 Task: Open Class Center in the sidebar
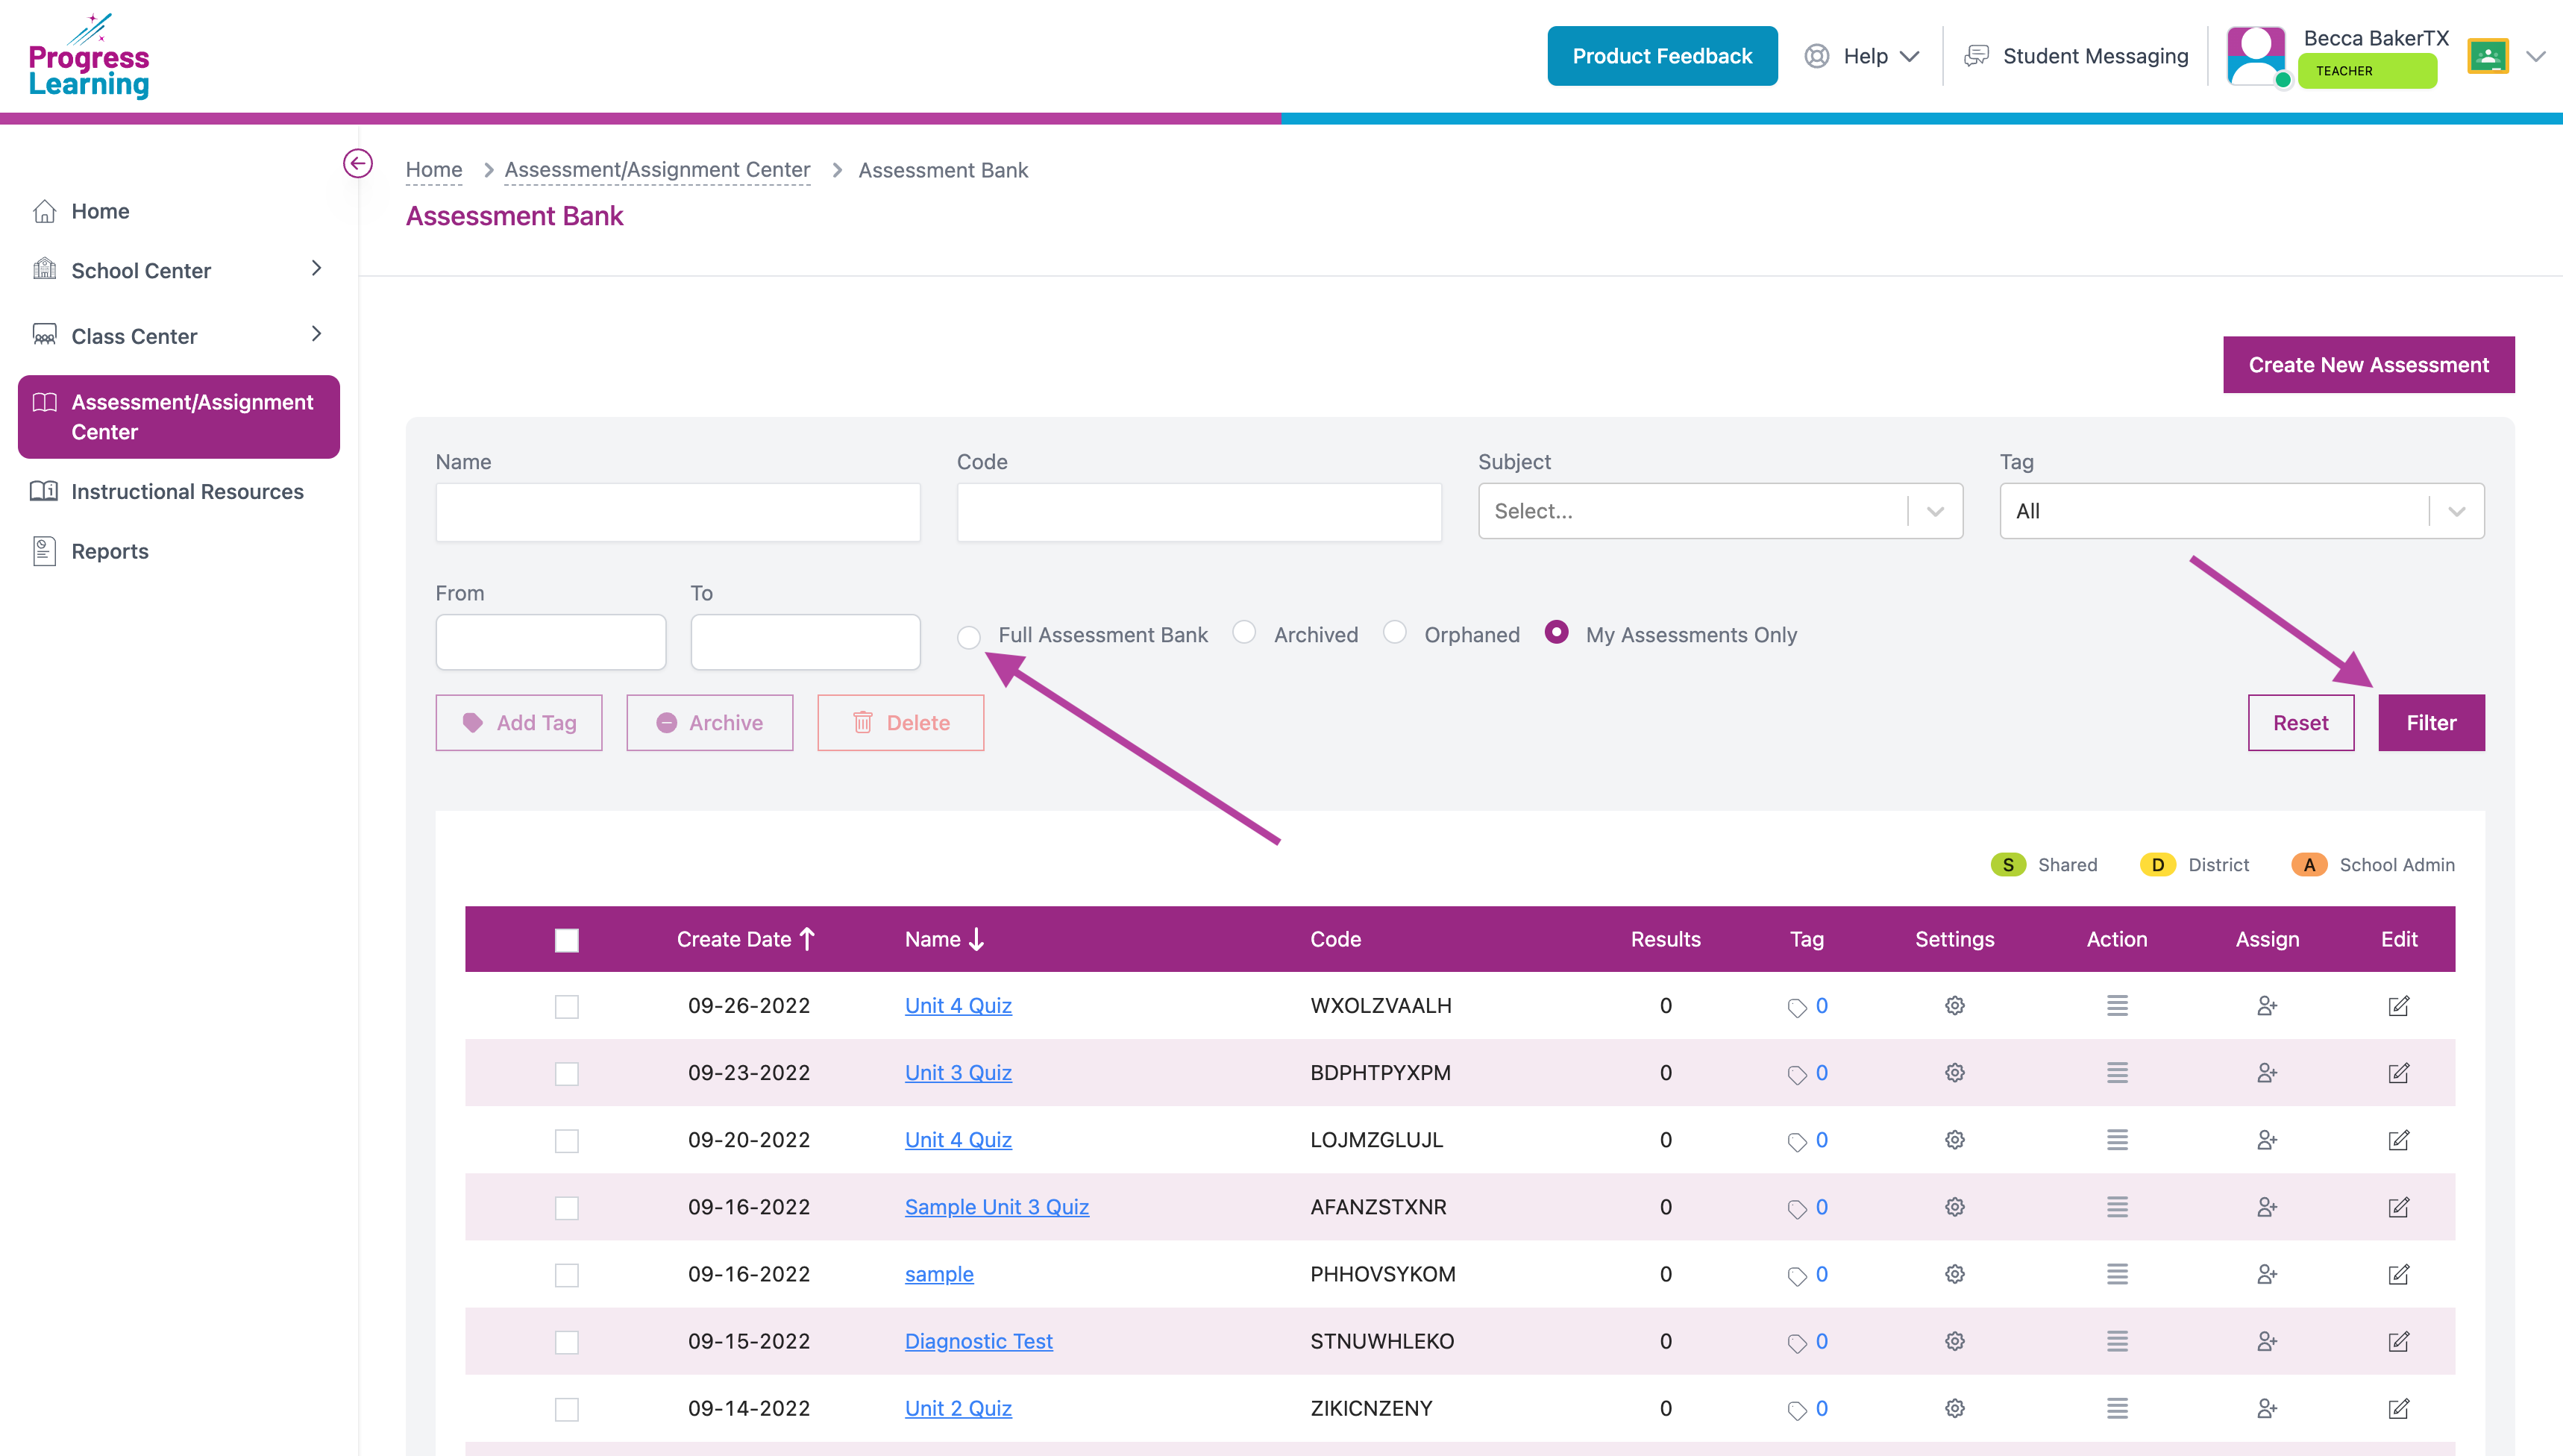pyautogui.click(x=134, y=336)
